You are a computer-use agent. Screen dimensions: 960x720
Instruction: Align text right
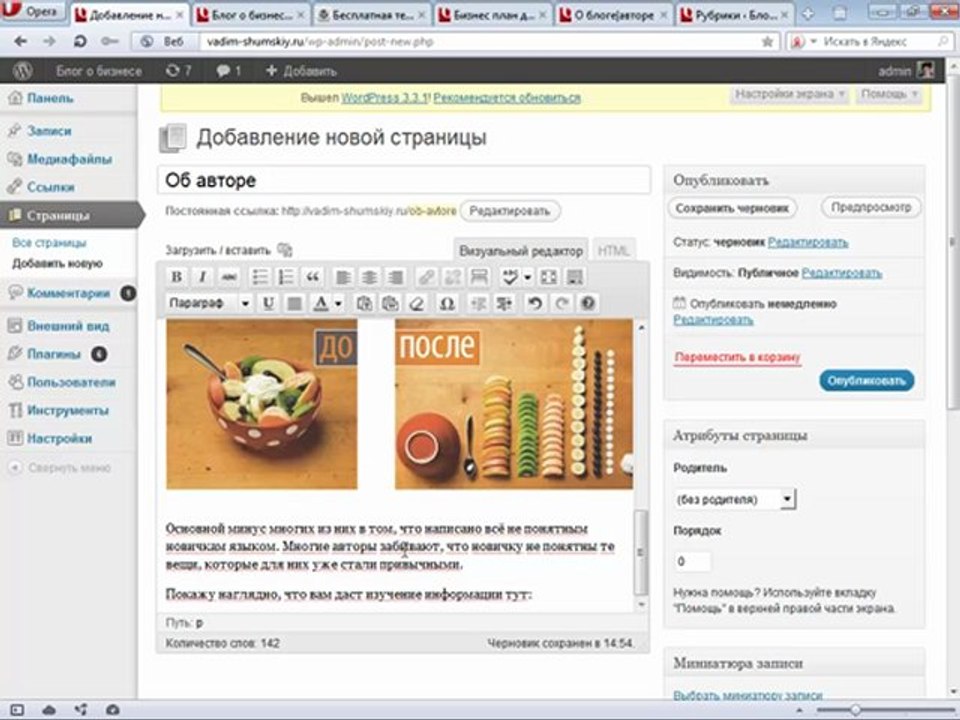point(396,277)
